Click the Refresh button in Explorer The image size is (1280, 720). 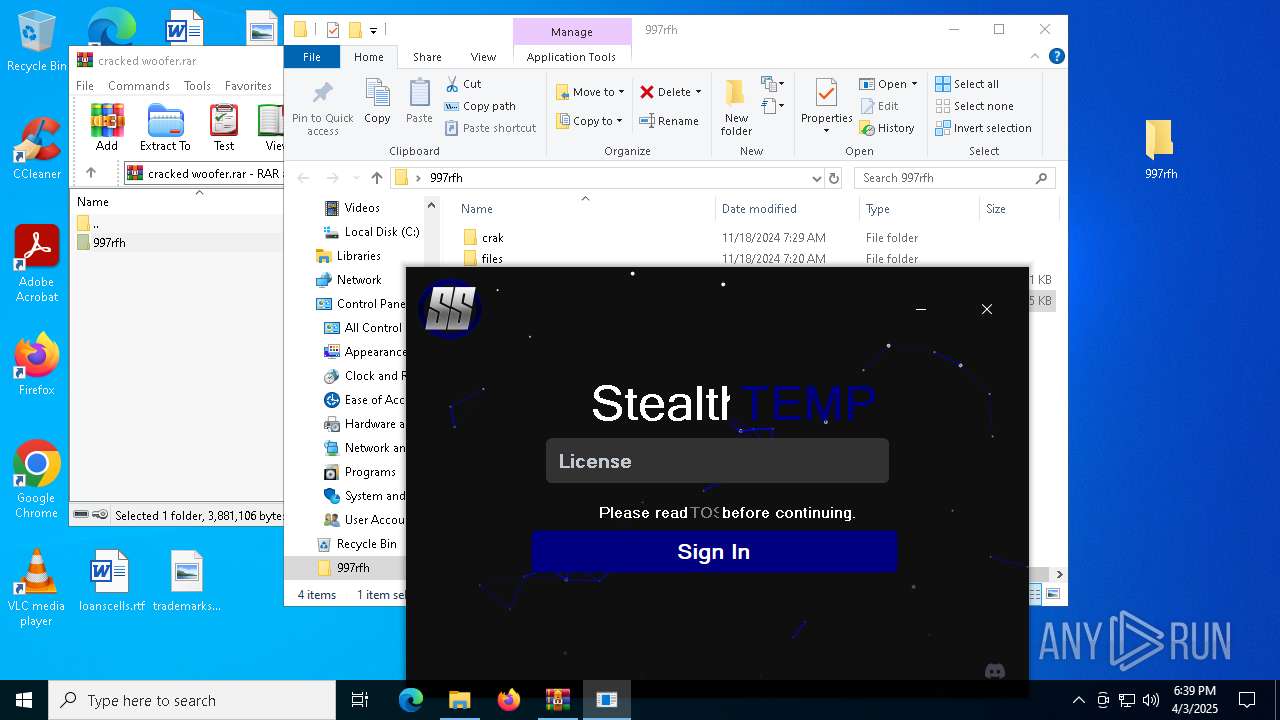point(834,178)
